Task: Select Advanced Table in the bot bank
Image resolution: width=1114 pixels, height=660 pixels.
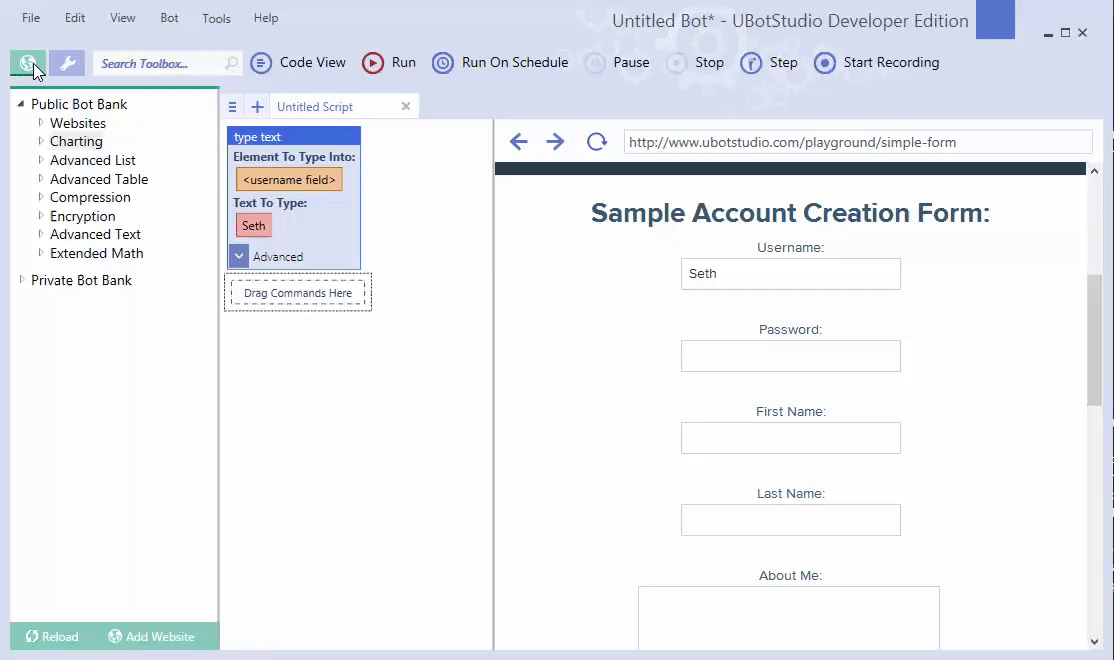Action: 99,179
